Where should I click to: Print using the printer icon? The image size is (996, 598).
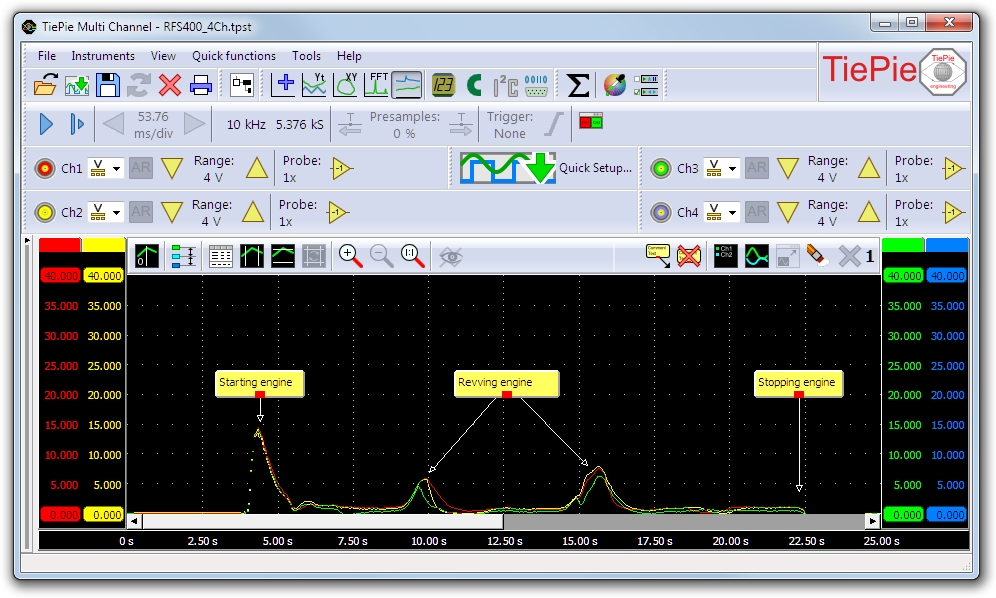(x=201, y=85)
